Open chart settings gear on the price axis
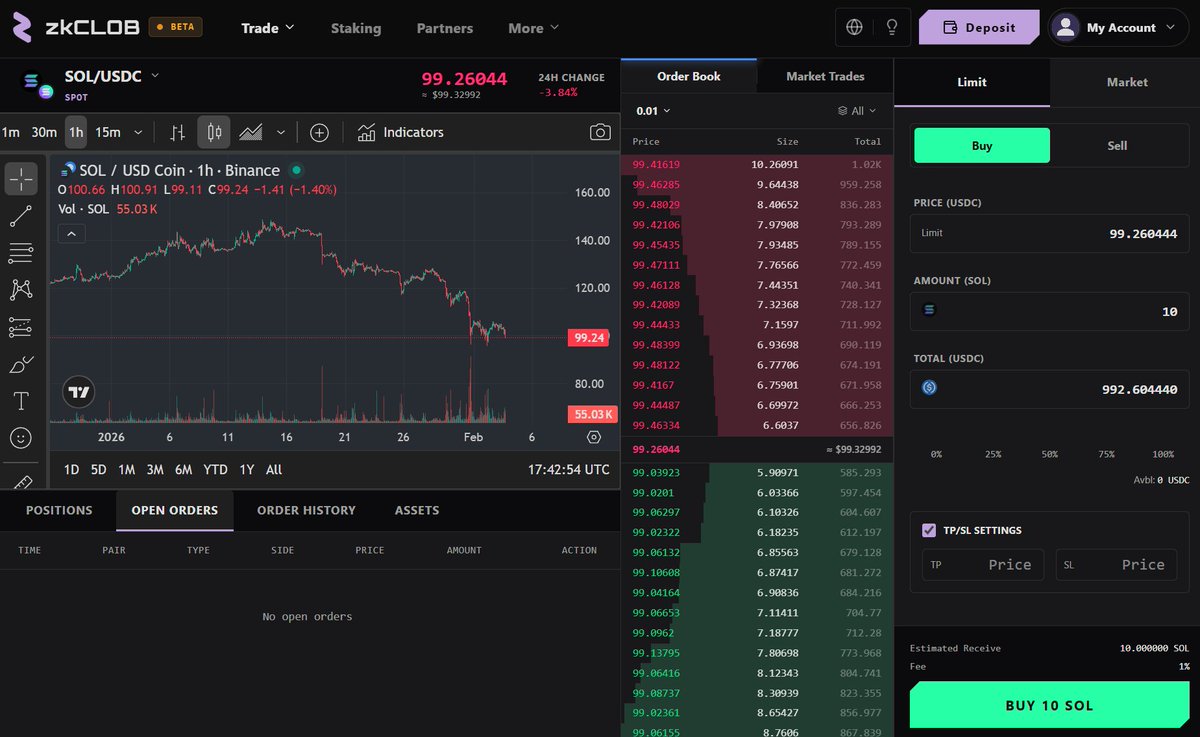The width and height of the screenshot is (1200, 737). 594,437
